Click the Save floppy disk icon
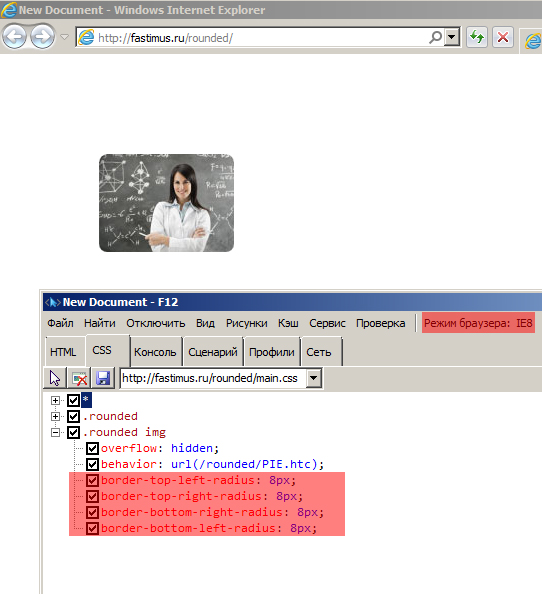The image size is (542, 594). click(103, 378)
